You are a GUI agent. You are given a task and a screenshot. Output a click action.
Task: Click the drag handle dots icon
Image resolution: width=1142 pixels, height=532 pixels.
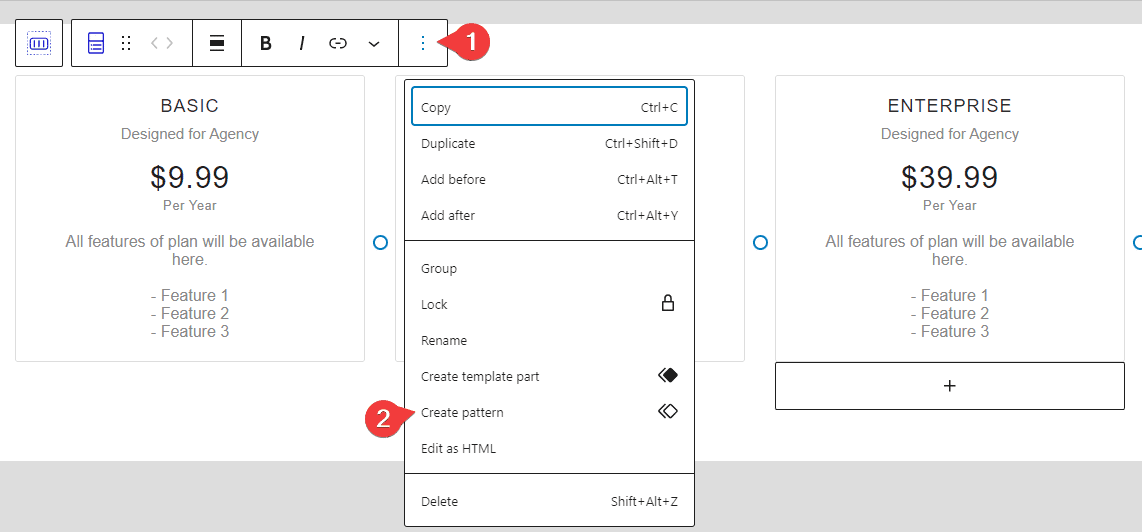click(126, 43)
